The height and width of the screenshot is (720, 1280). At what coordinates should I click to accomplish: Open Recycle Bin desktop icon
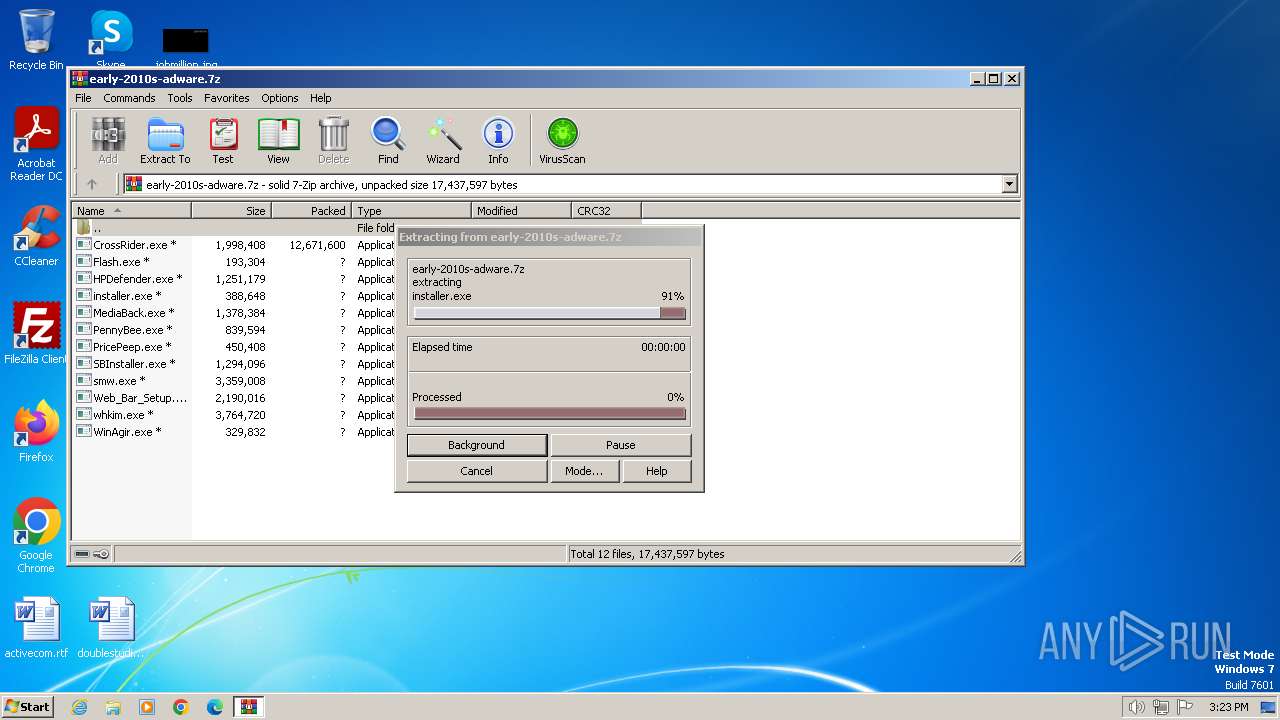[x=36, y=40]
